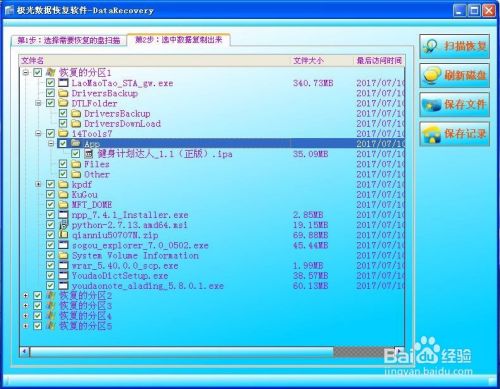Click the scrollbar right arrow
The height and width of the screenshot is (389, 500).
(399, 352)
